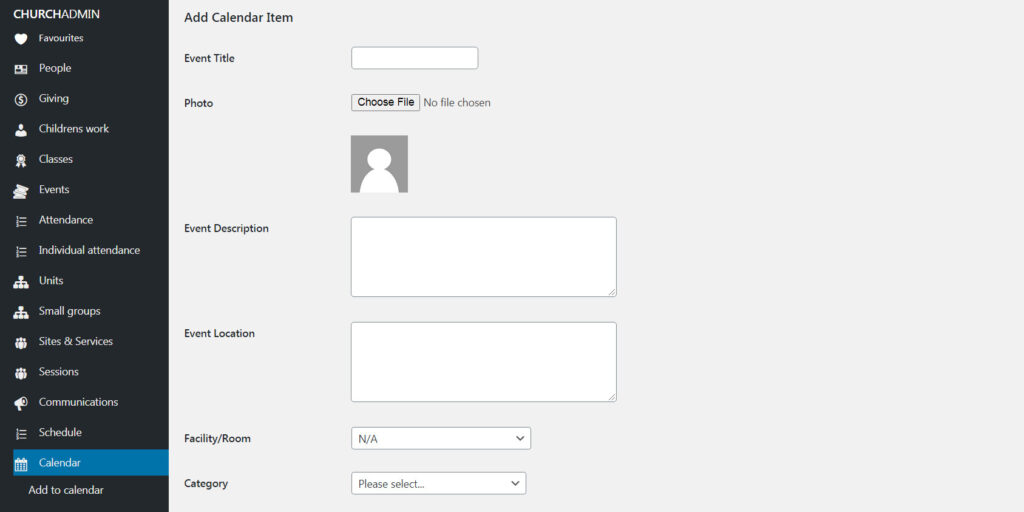Click the Favourites heart icon

point(21,39)
